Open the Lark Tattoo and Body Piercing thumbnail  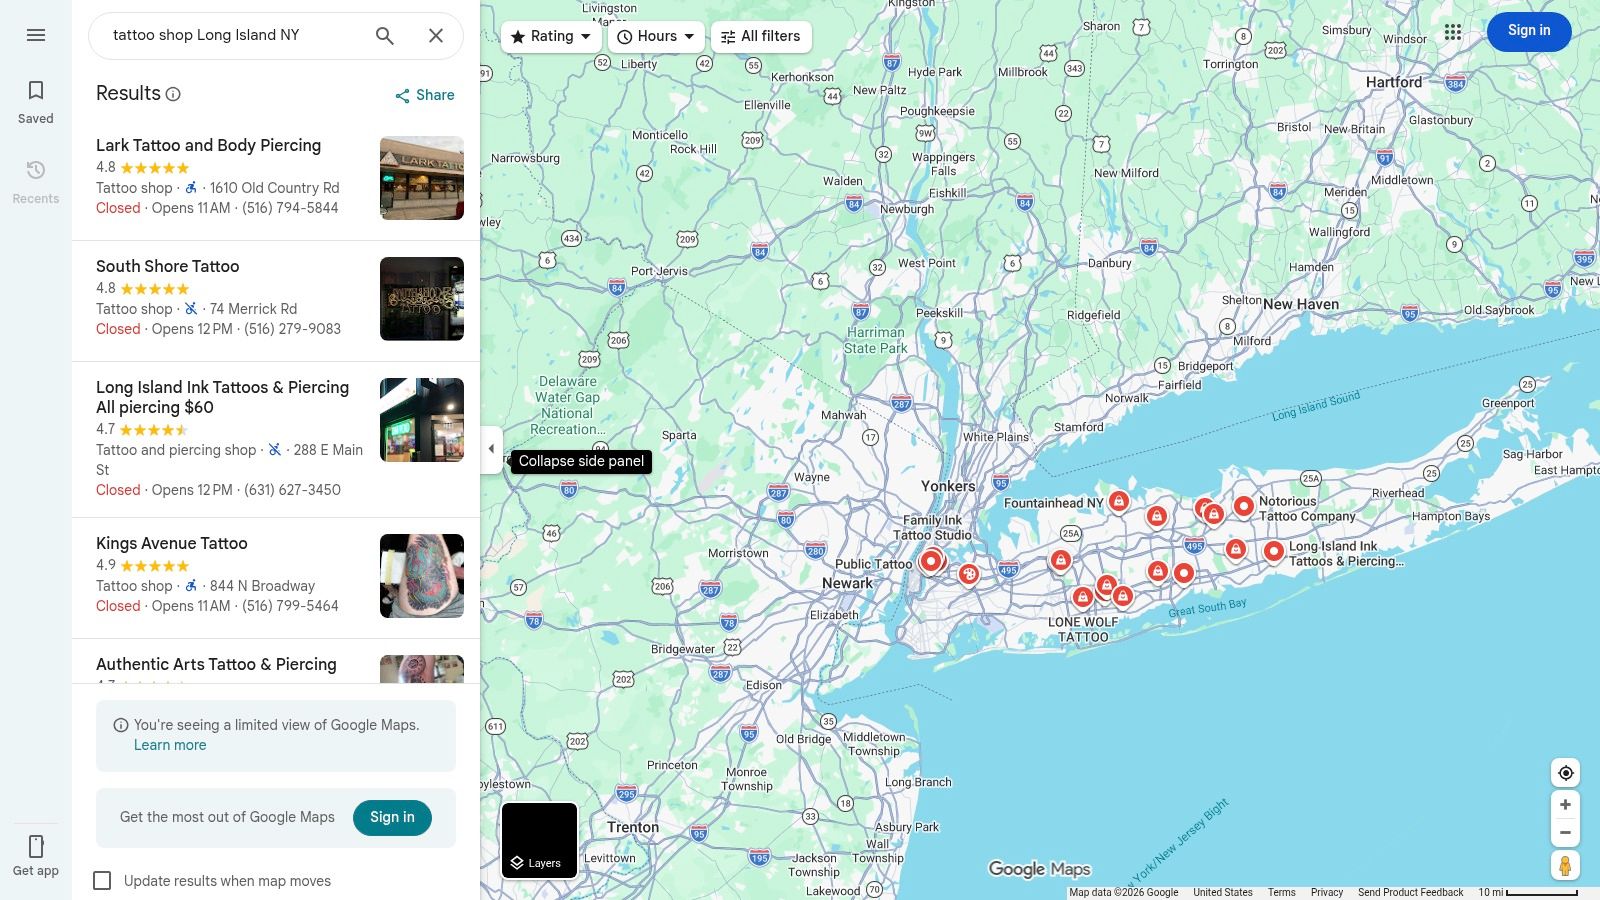tap(421, 178)
